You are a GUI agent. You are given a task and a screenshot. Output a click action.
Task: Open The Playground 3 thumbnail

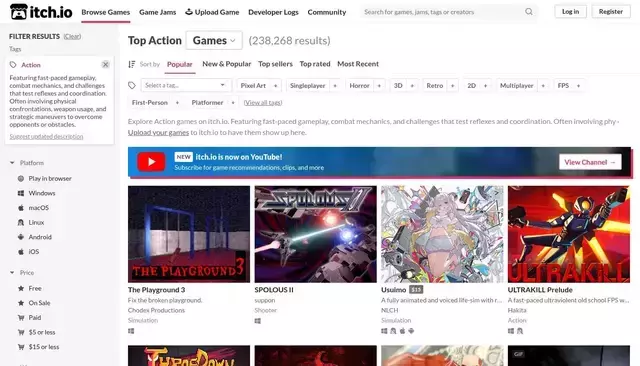[x=189, y=234]
